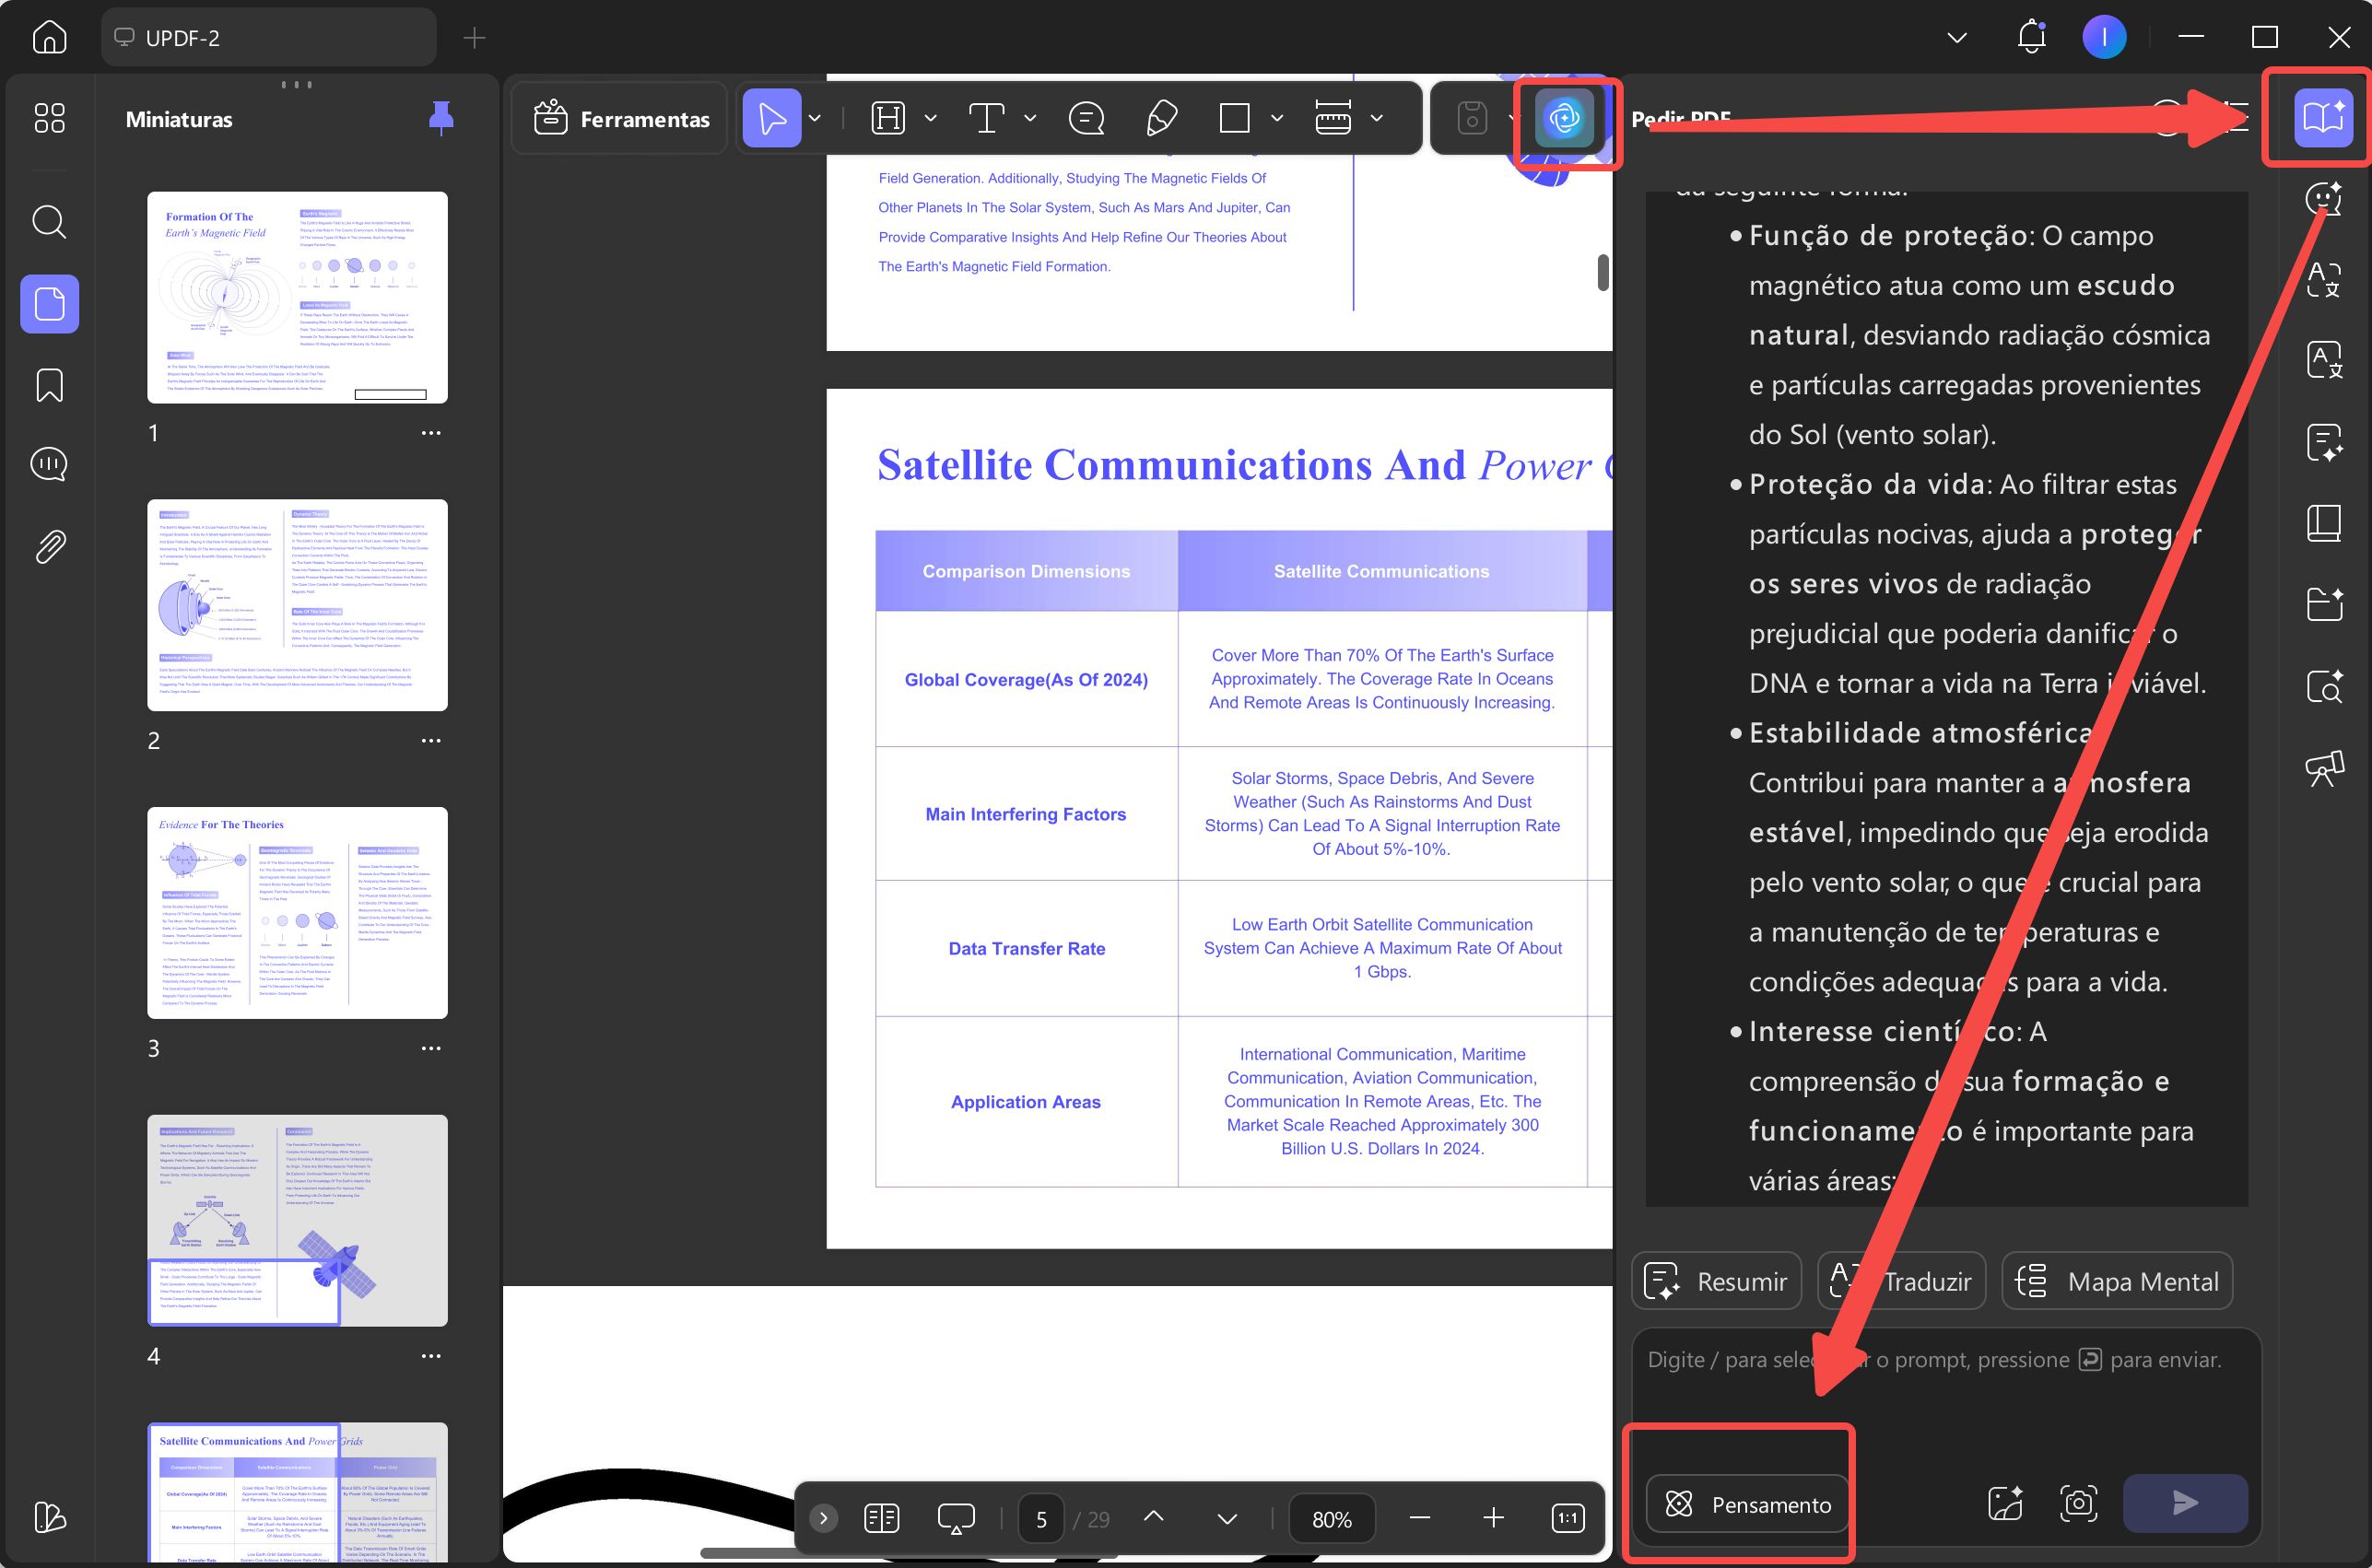
Task: Select page 3 thumbnail
Action: pos(297,912)
